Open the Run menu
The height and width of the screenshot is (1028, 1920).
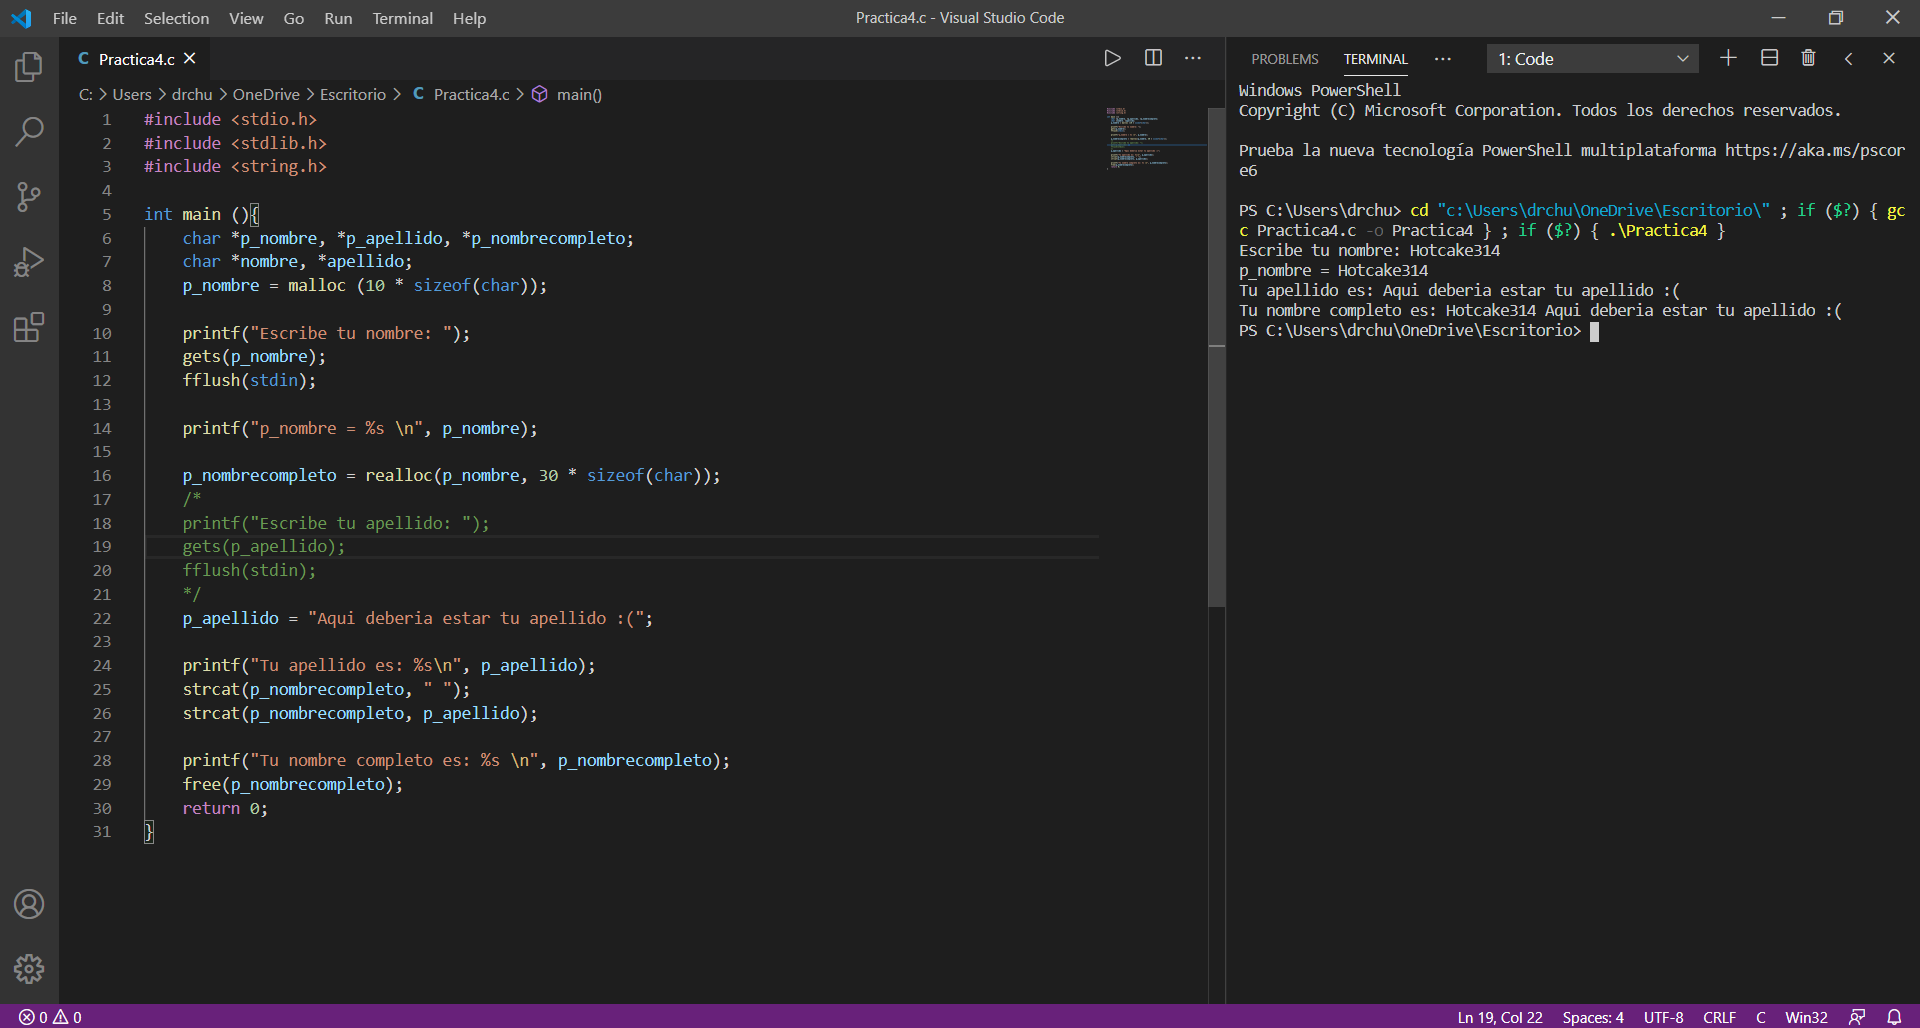pos(338,18)
